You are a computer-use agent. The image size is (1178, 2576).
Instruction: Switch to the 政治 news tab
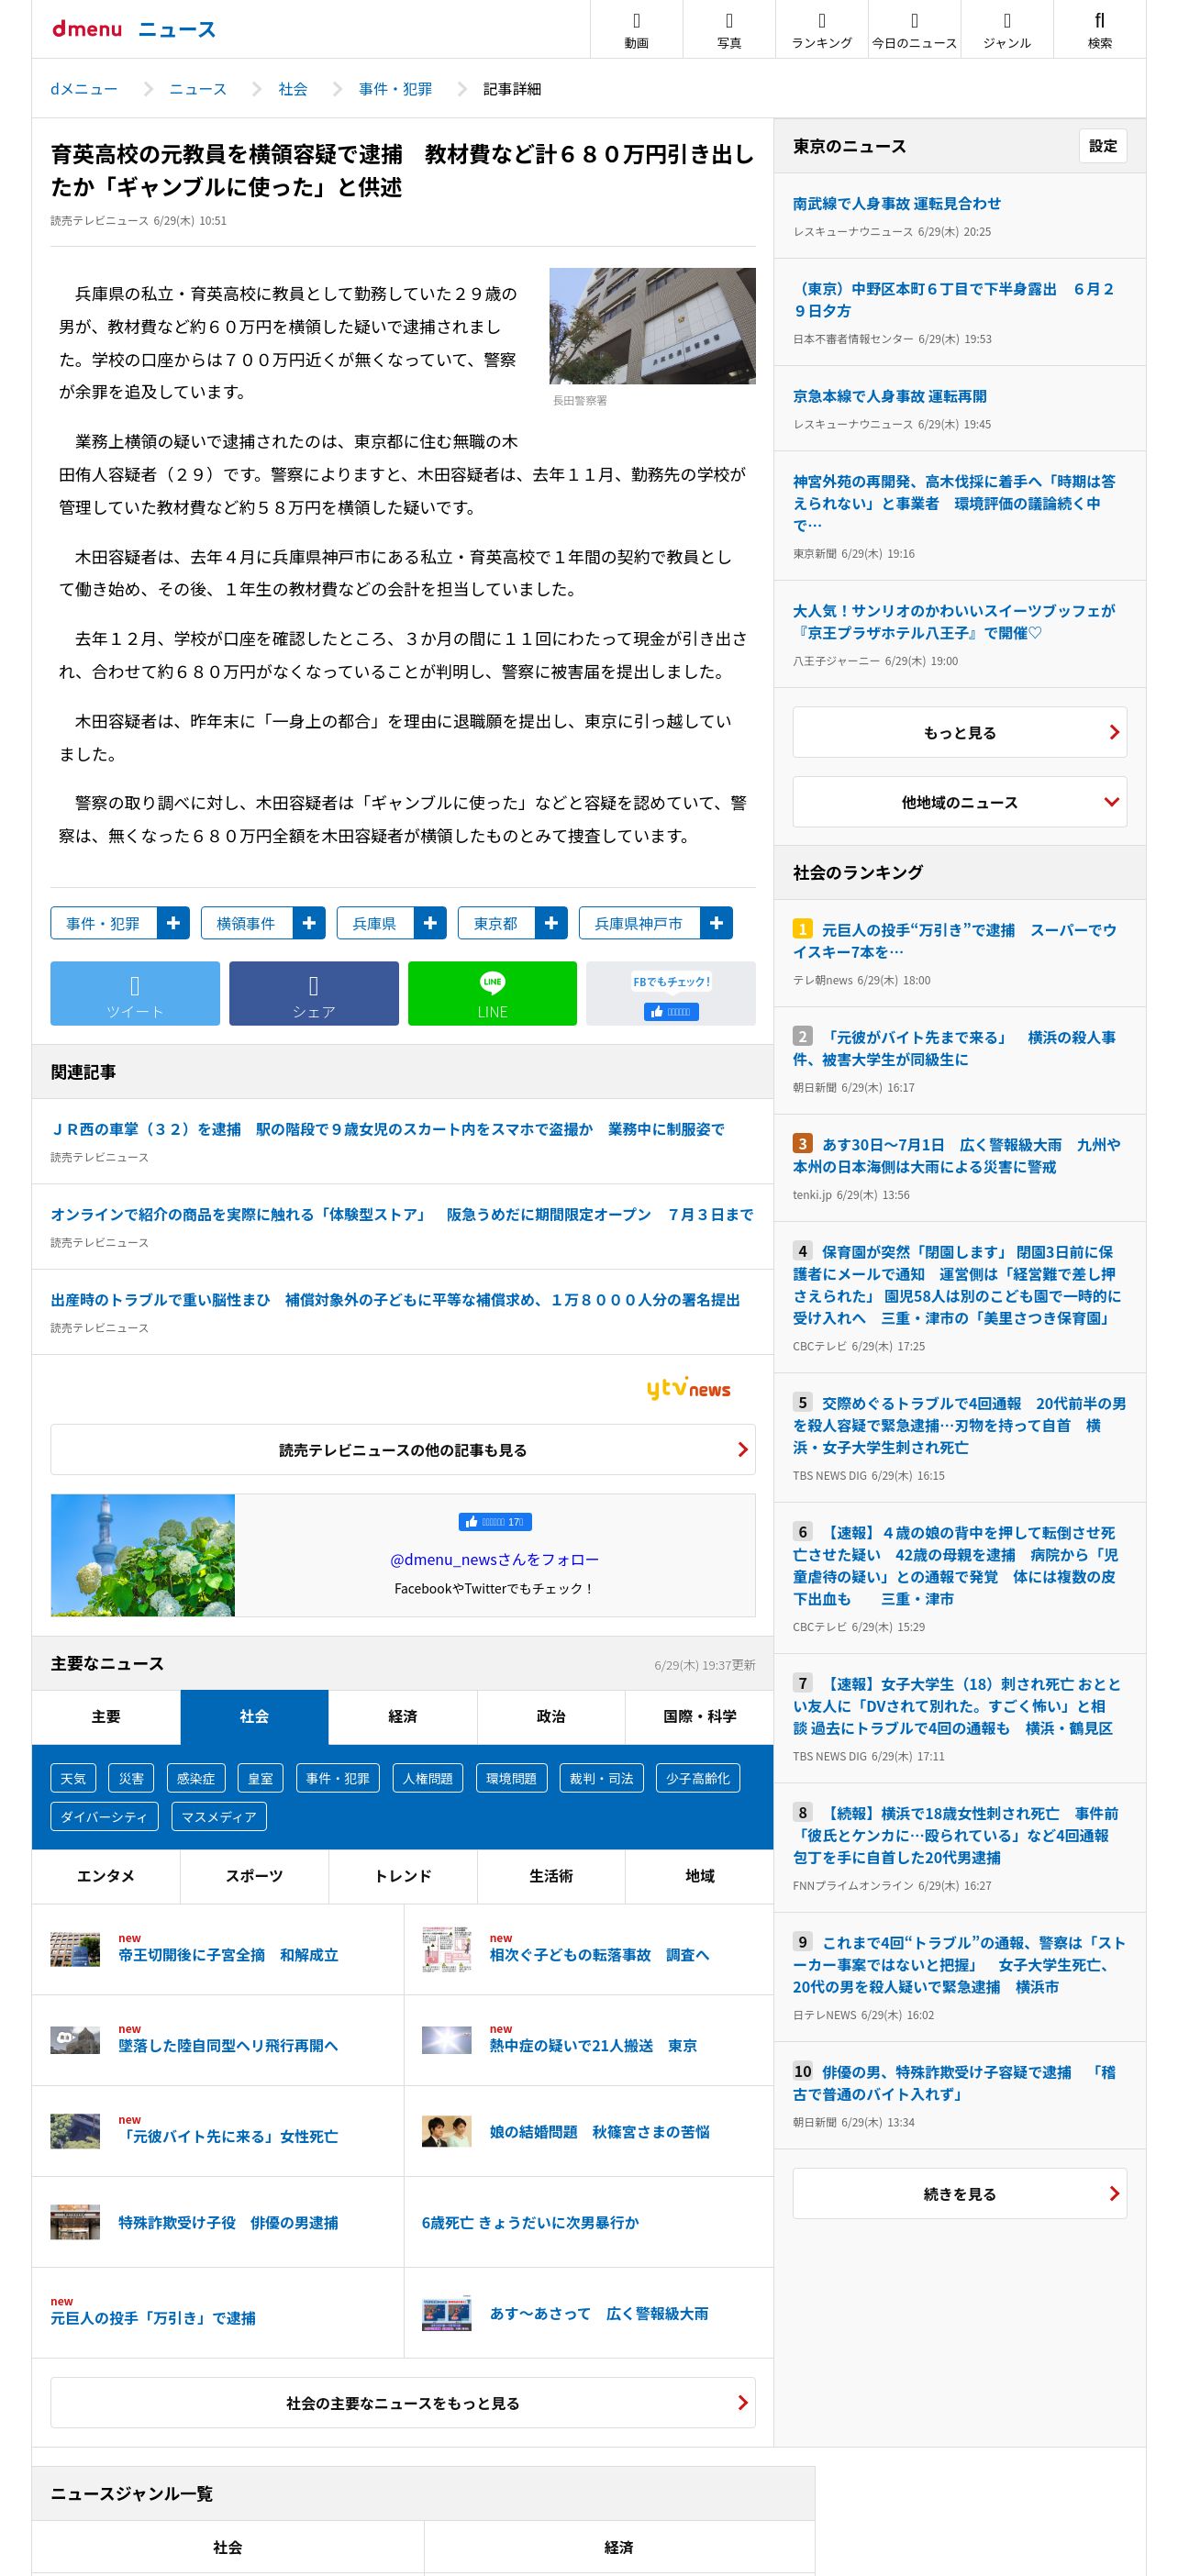click(x=551, y=1716)
